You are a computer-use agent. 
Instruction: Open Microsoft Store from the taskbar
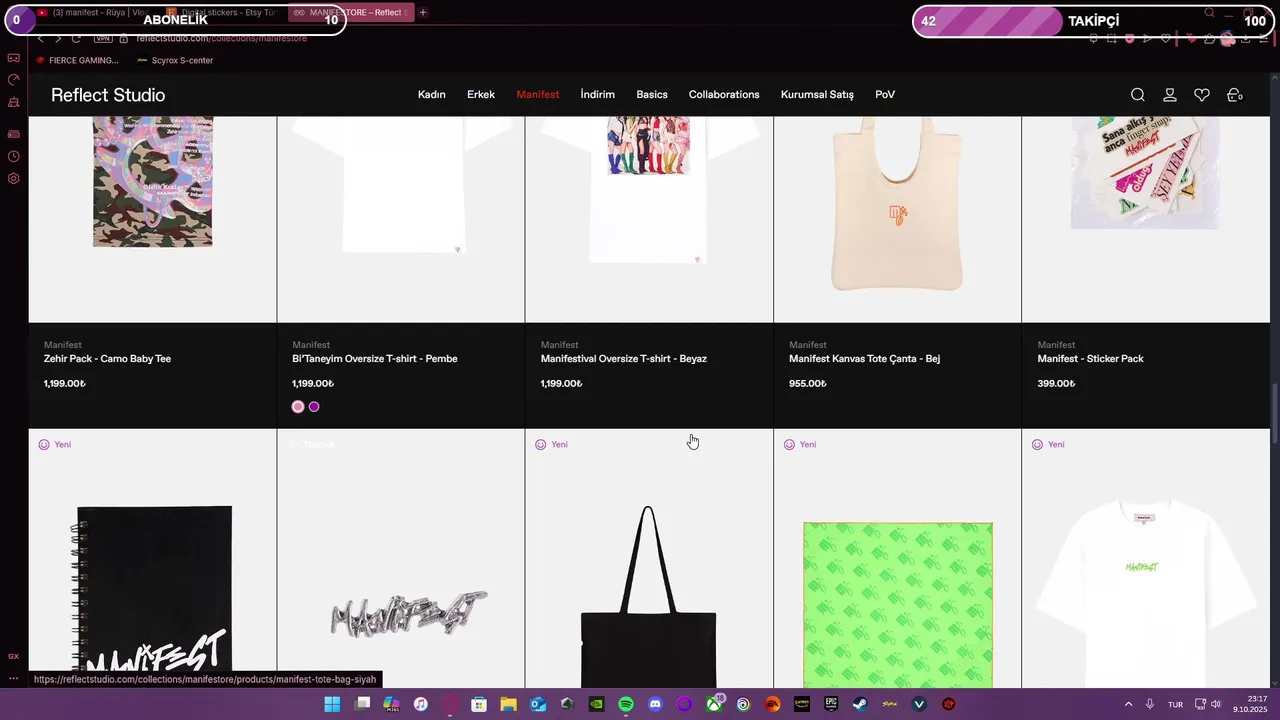[x=479, y=704]
